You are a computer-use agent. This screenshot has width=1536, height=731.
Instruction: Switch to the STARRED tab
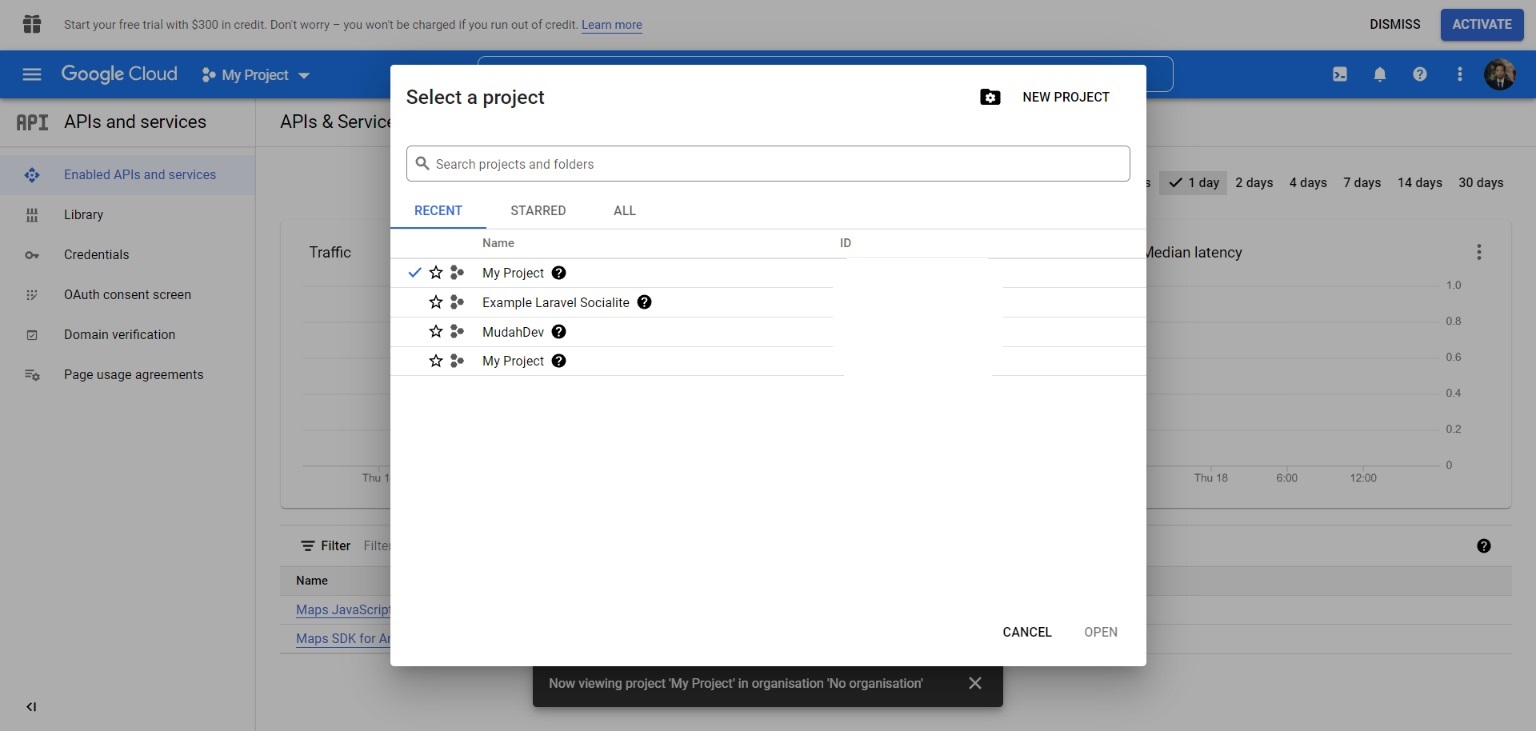pyautogui.click(x=538, y=211)
